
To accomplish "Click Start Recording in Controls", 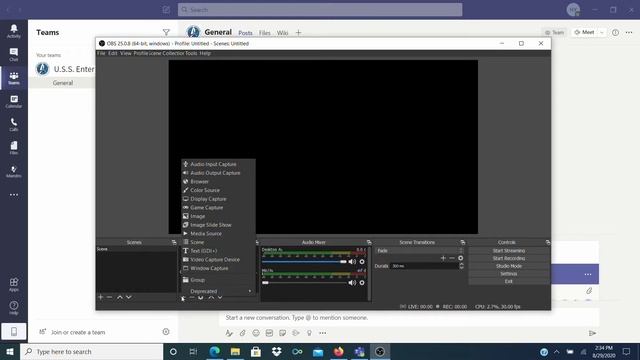I will [509, 258].
